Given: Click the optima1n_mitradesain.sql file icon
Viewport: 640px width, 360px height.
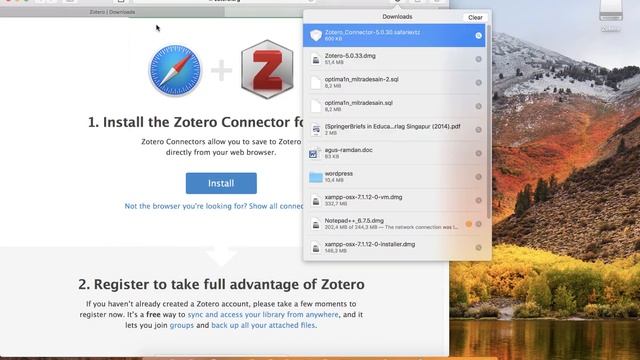Looking at the screenshot, I should 316,107.
